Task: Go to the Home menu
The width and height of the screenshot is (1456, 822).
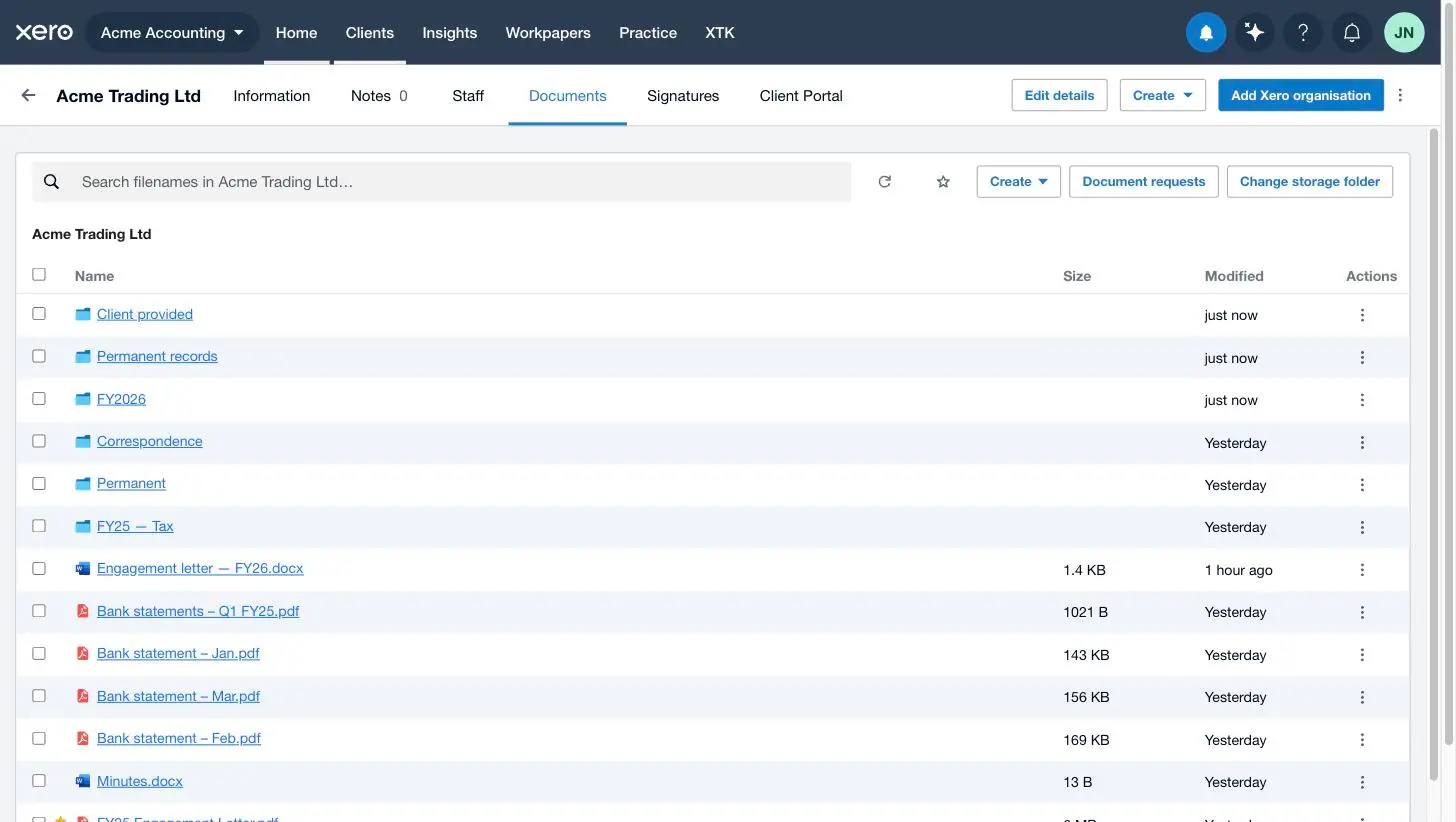Action: 296,33
